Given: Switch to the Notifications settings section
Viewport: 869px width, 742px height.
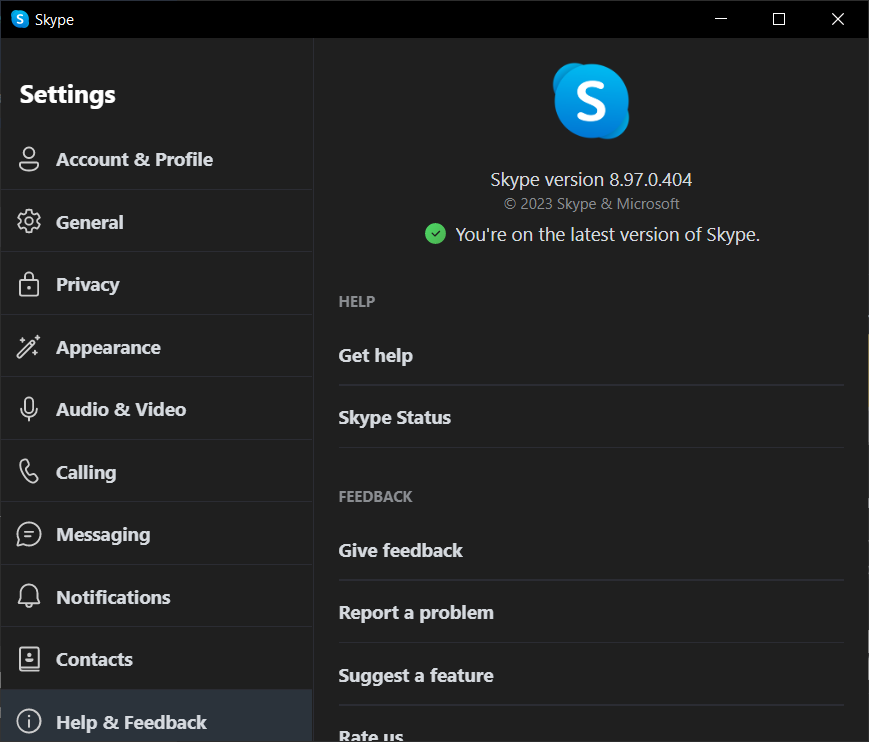Looking at the screenshot, I should [x=157, y=596].
